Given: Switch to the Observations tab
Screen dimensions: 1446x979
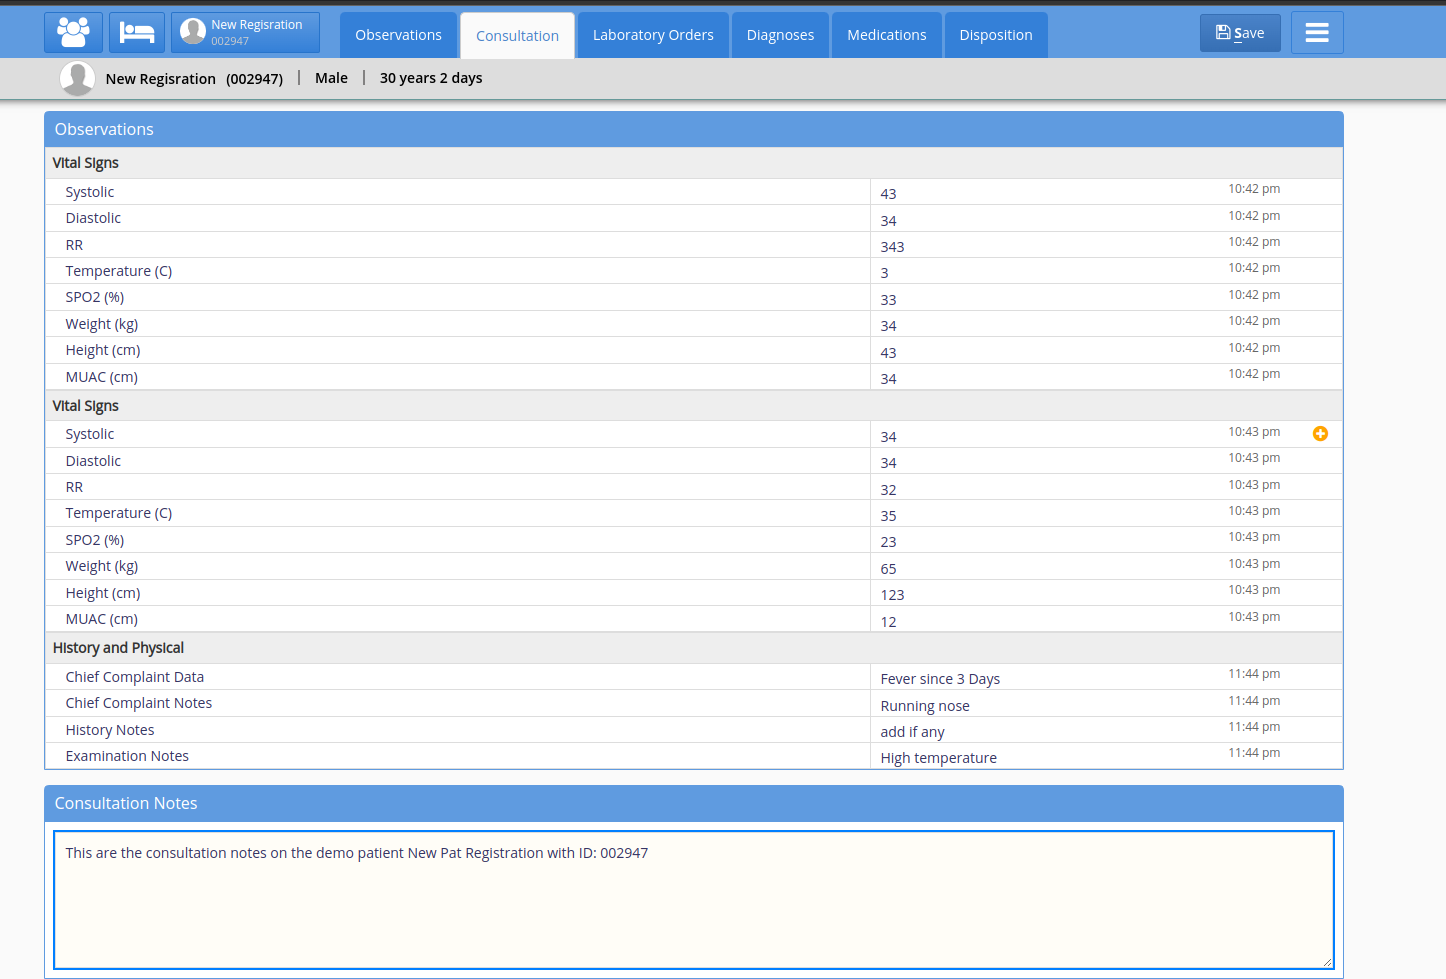Looking at the screenshot, I should [398, 35].
